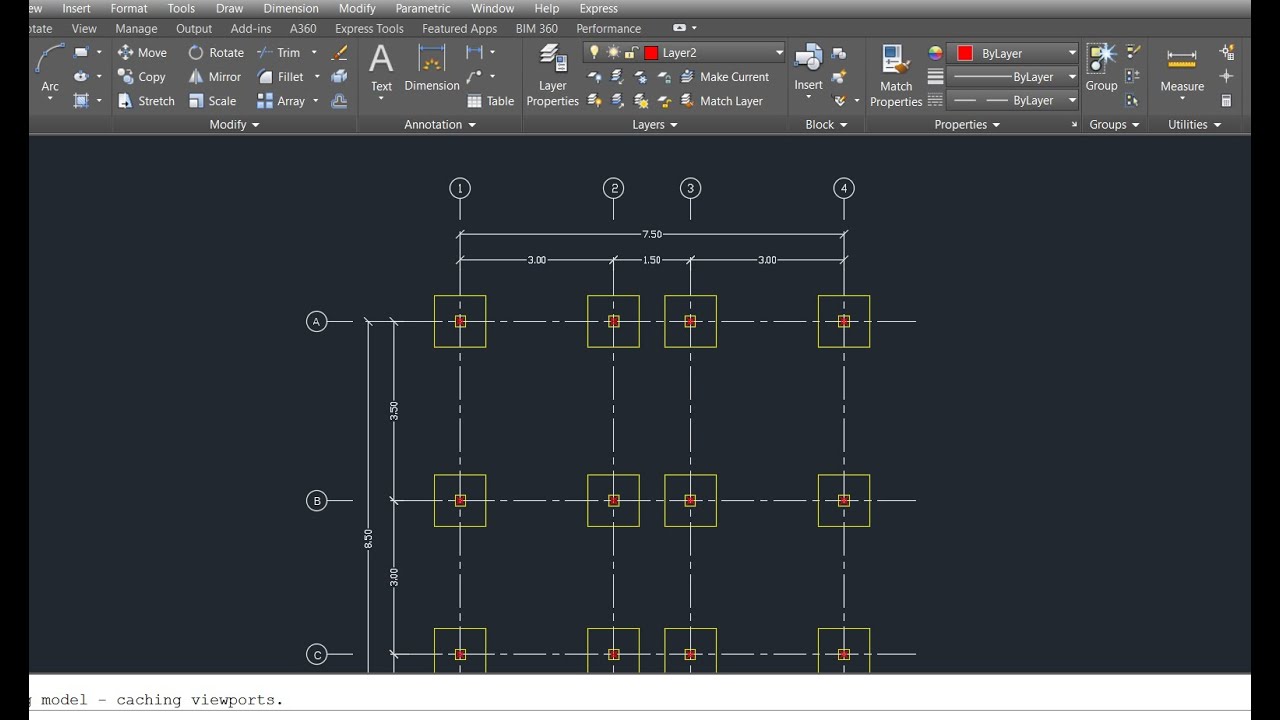Click the Performance ribbon tab
Image resolution: width=1280 pixels, height=720 pixels.
pos(609,29)
